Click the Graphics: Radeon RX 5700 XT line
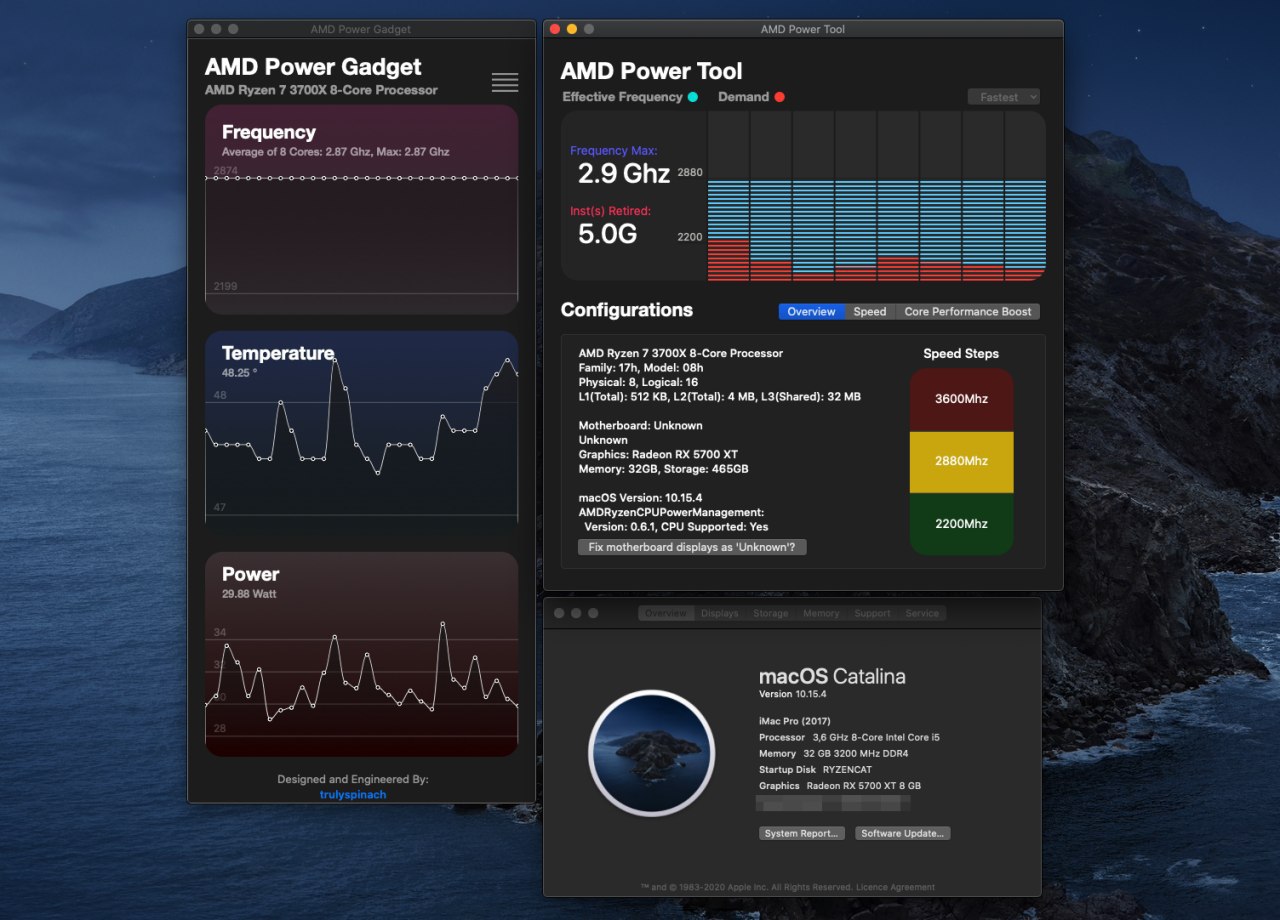This screenshot has height=920, width=1280. [x=658, y=454]
